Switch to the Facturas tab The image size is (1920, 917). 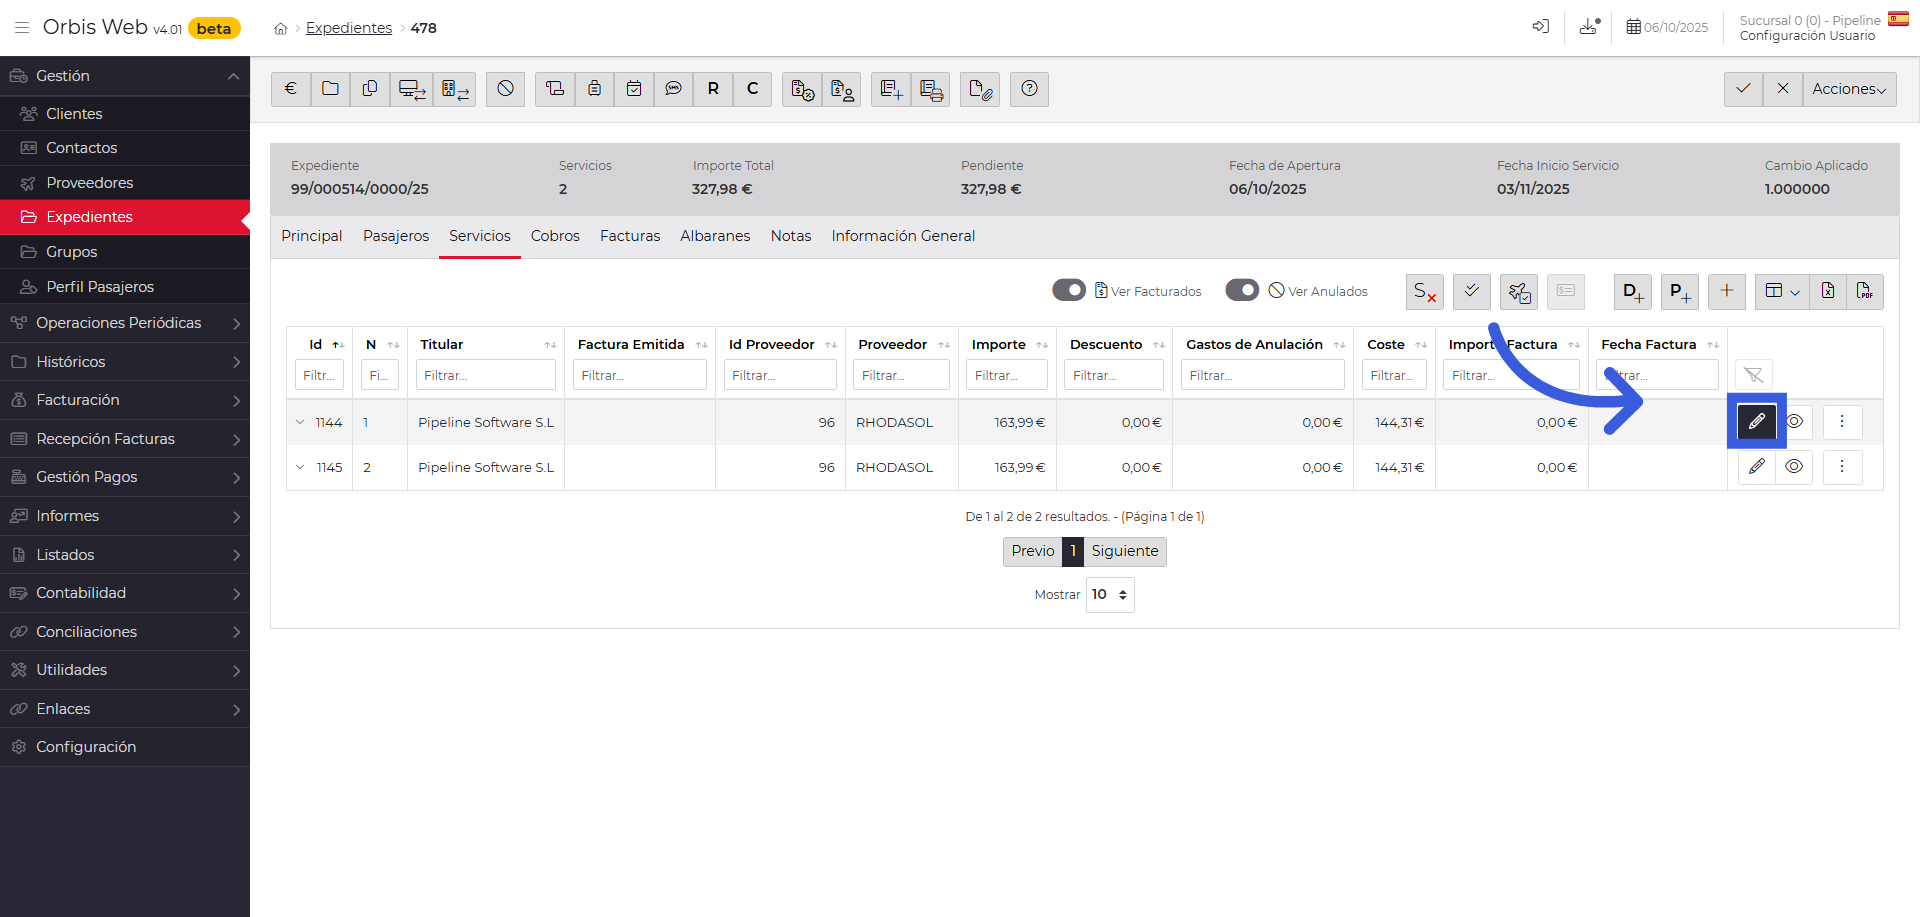[629, 236]
